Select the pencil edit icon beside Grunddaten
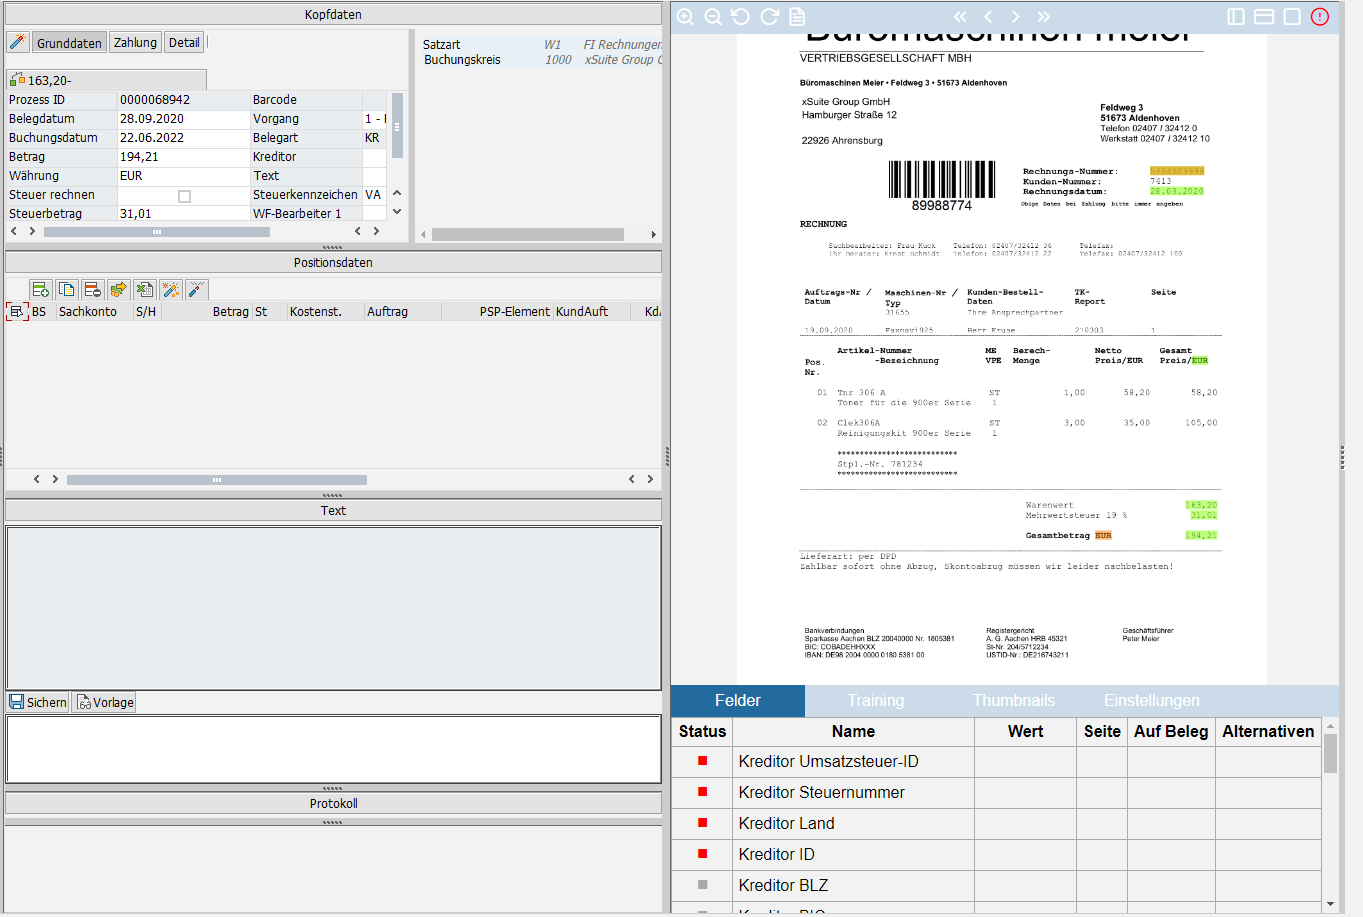This screenshot has width=1363, height=917. 17,42
